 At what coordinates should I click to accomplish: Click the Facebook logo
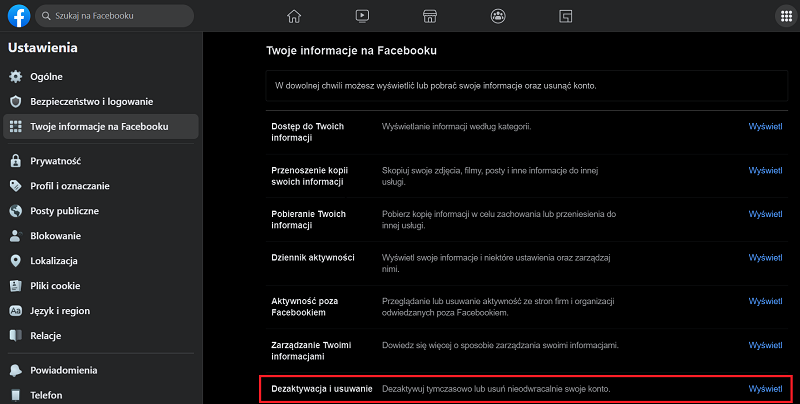click(x=19, y=16)
